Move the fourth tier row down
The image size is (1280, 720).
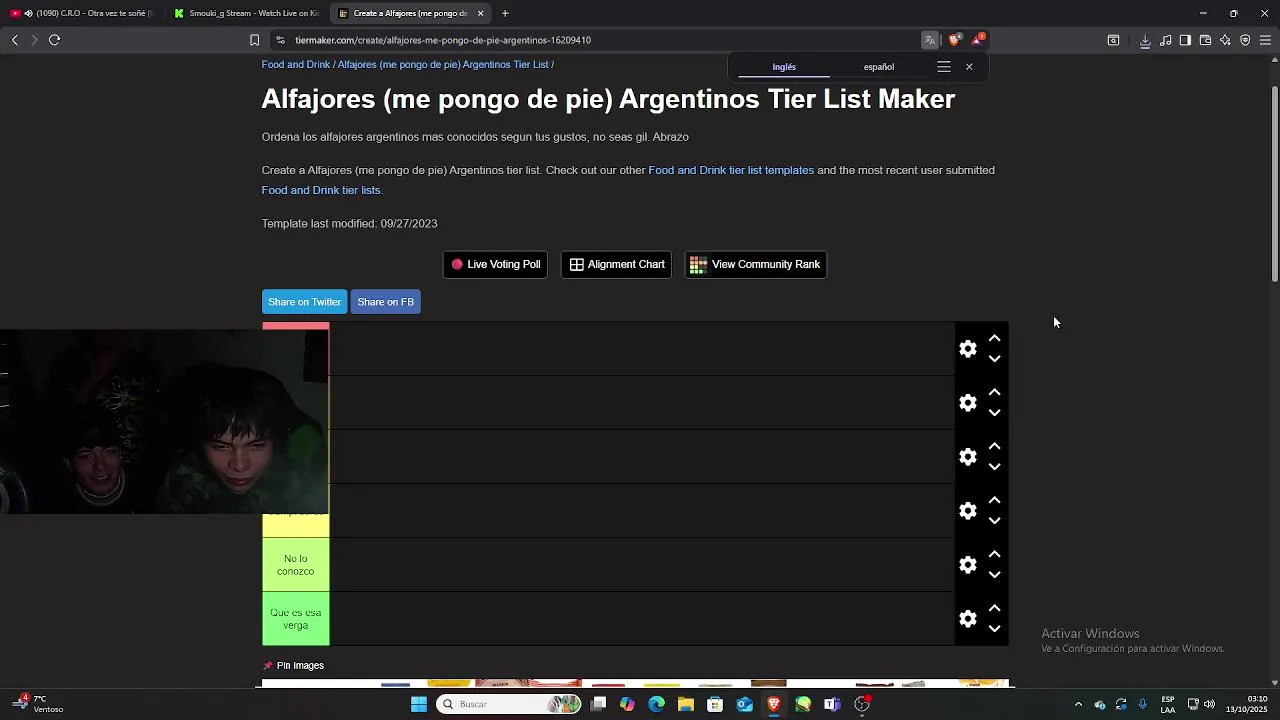[x=994, y=521]
